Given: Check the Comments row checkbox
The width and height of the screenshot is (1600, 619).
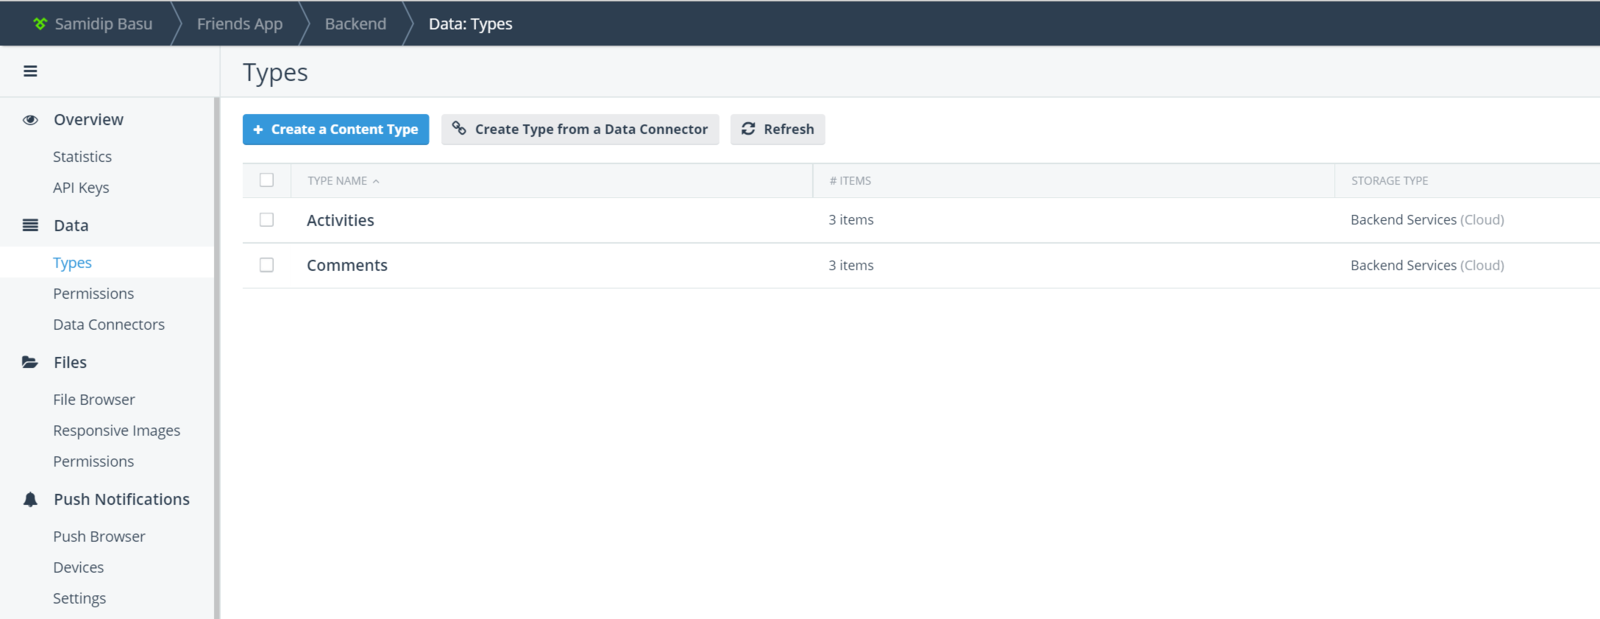Looking at the screenshot, I should pos(267,265).
